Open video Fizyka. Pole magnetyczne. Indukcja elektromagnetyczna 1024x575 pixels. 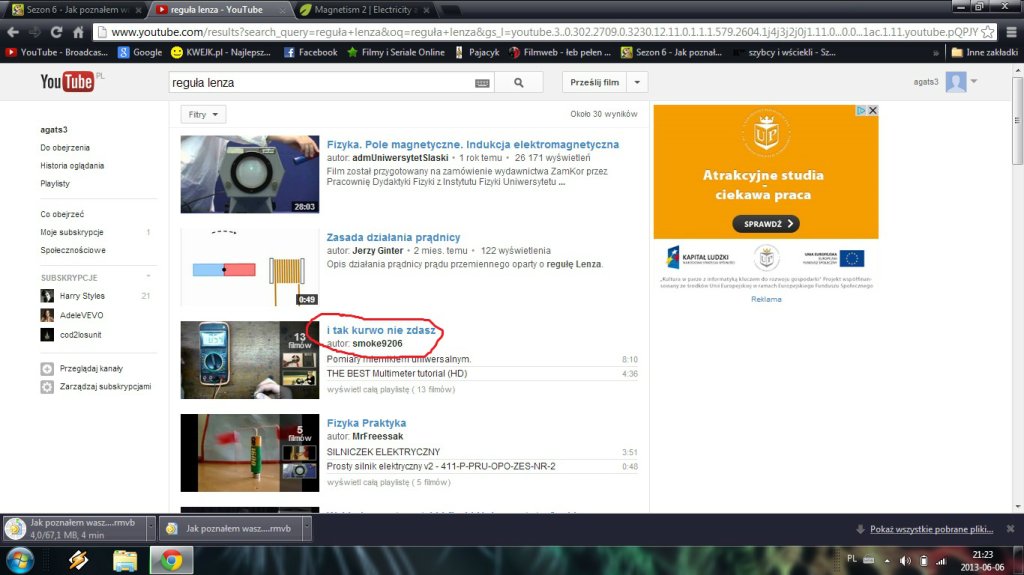[473, 144]
